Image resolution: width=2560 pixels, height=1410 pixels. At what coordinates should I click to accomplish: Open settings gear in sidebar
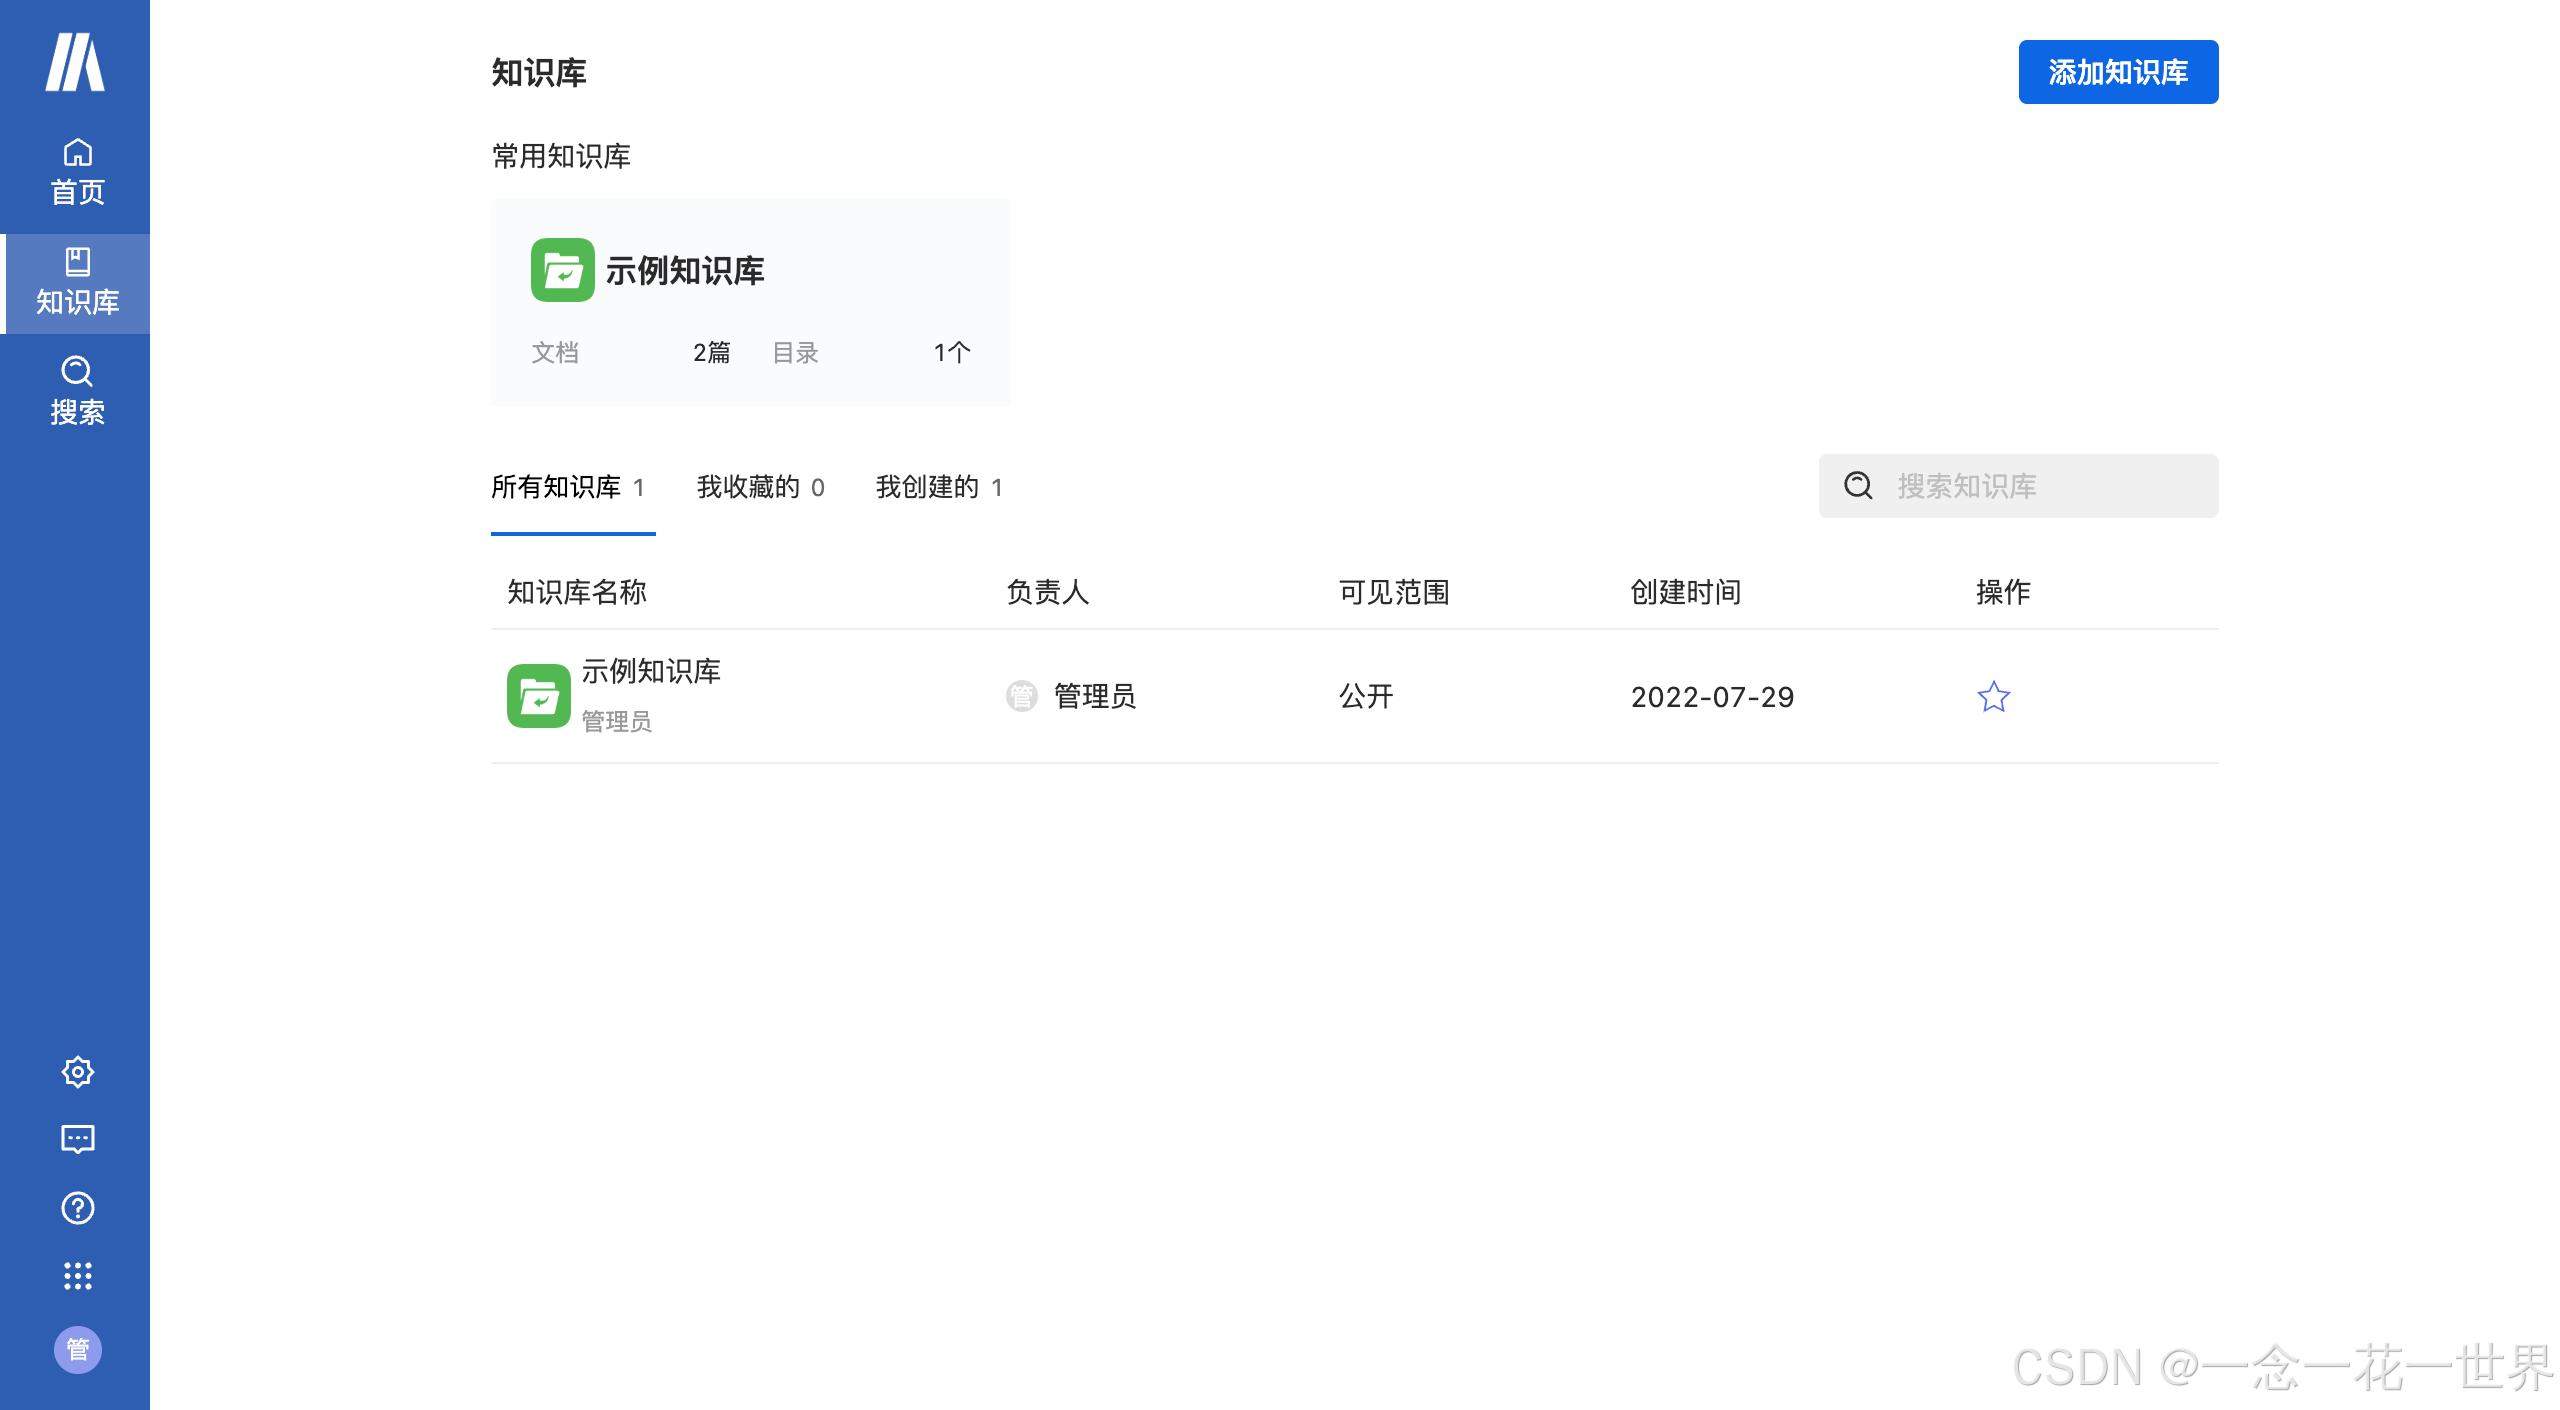78,1072
